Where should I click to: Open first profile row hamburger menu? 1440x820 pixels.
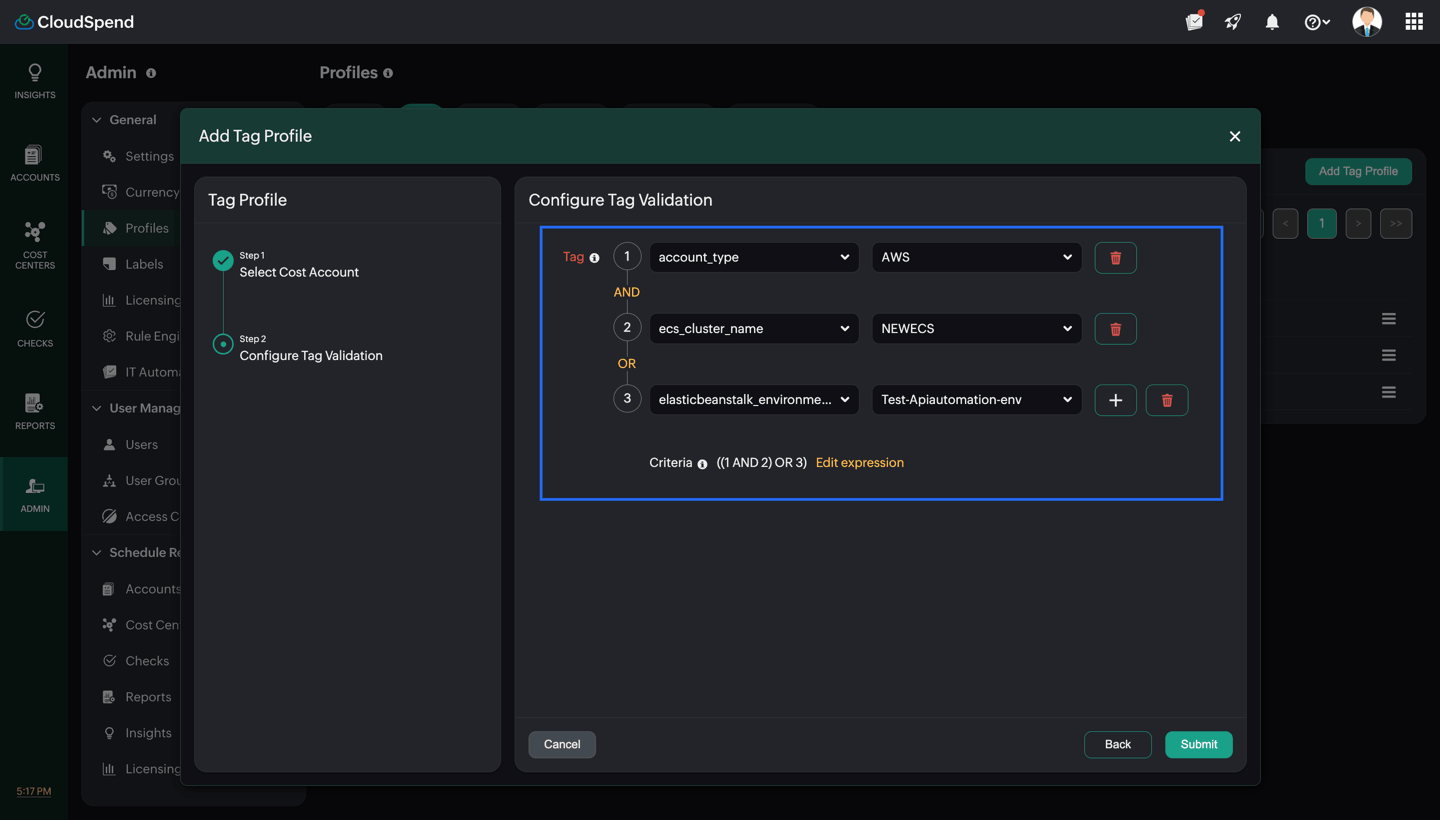tap(1389, 319)
